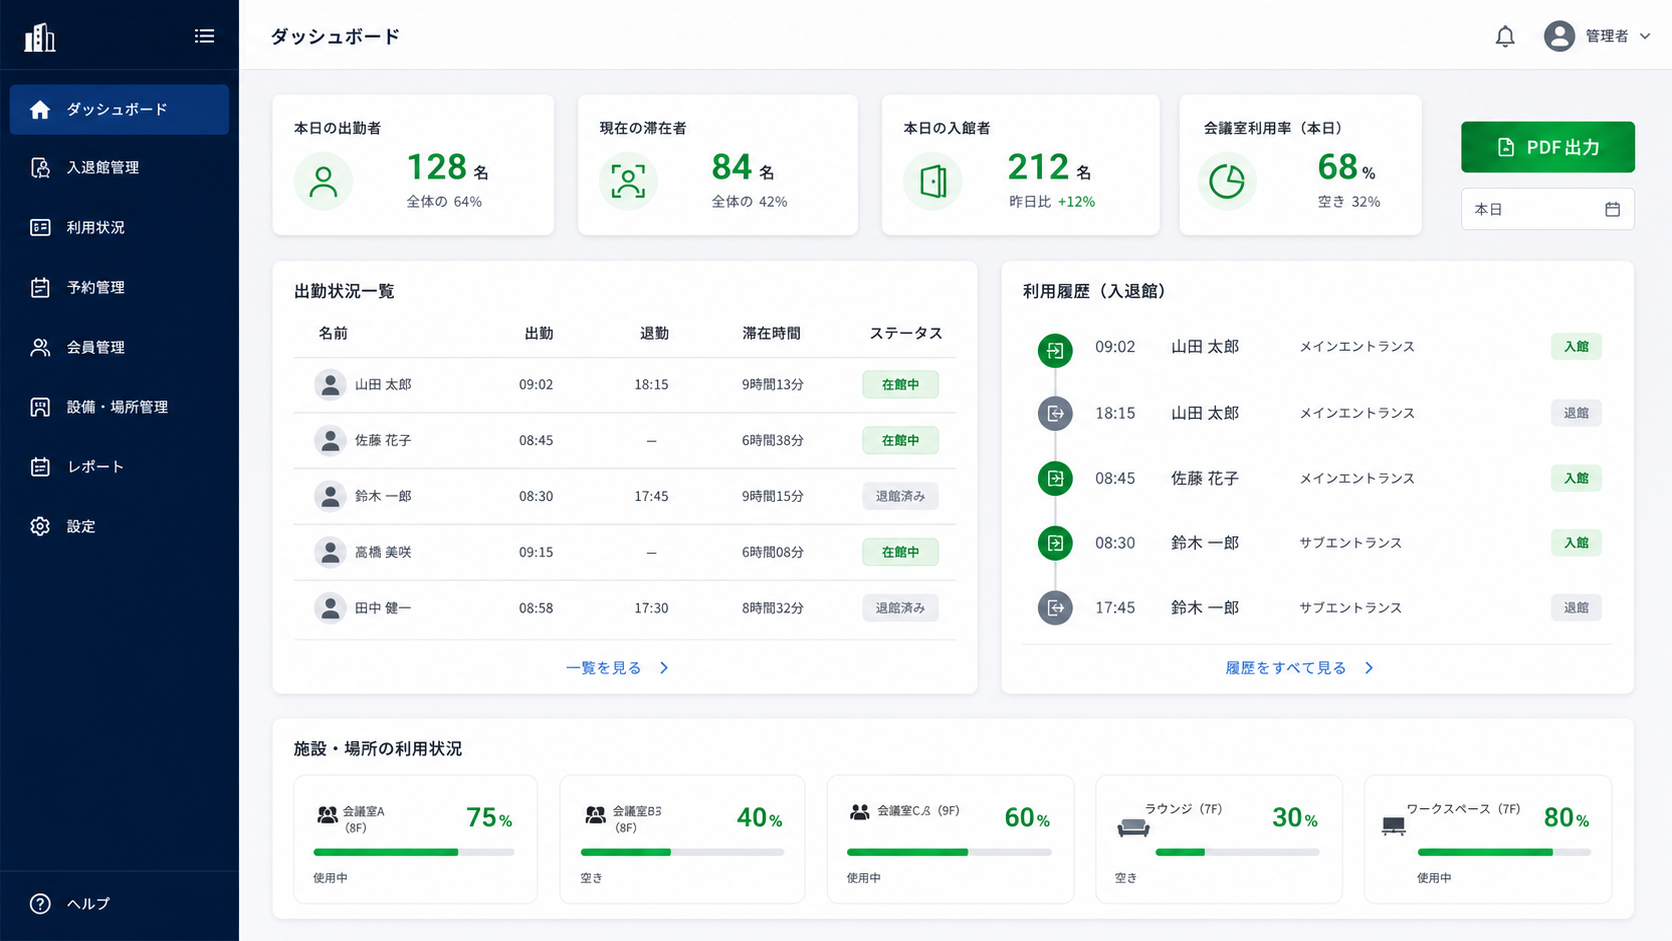Click 佐藤 花子 avatar in attendance list
Screen dimensions: 1672x941
tap(330, 440)
